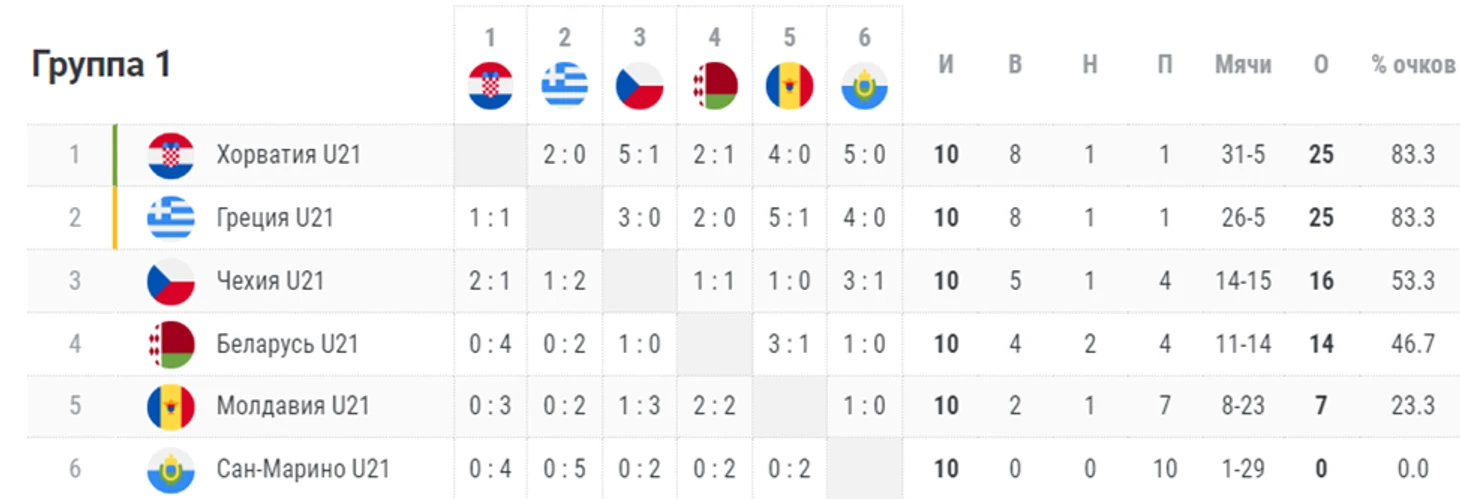
Task: Click the Croatia flag beside Хорватия U21
Action: pos(171,155)
